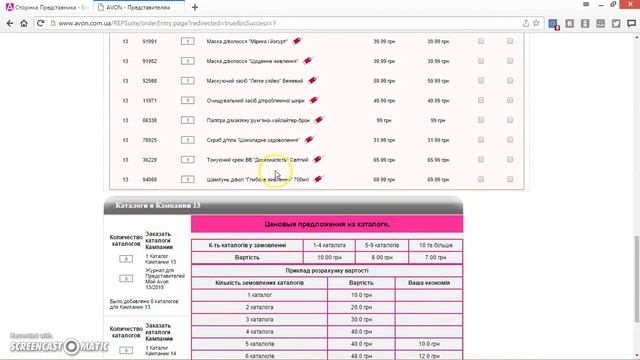This screenshot has width=640, height=360.
Task: Click the '7.00 грн' price cell
Action: [x=436, y=258]
